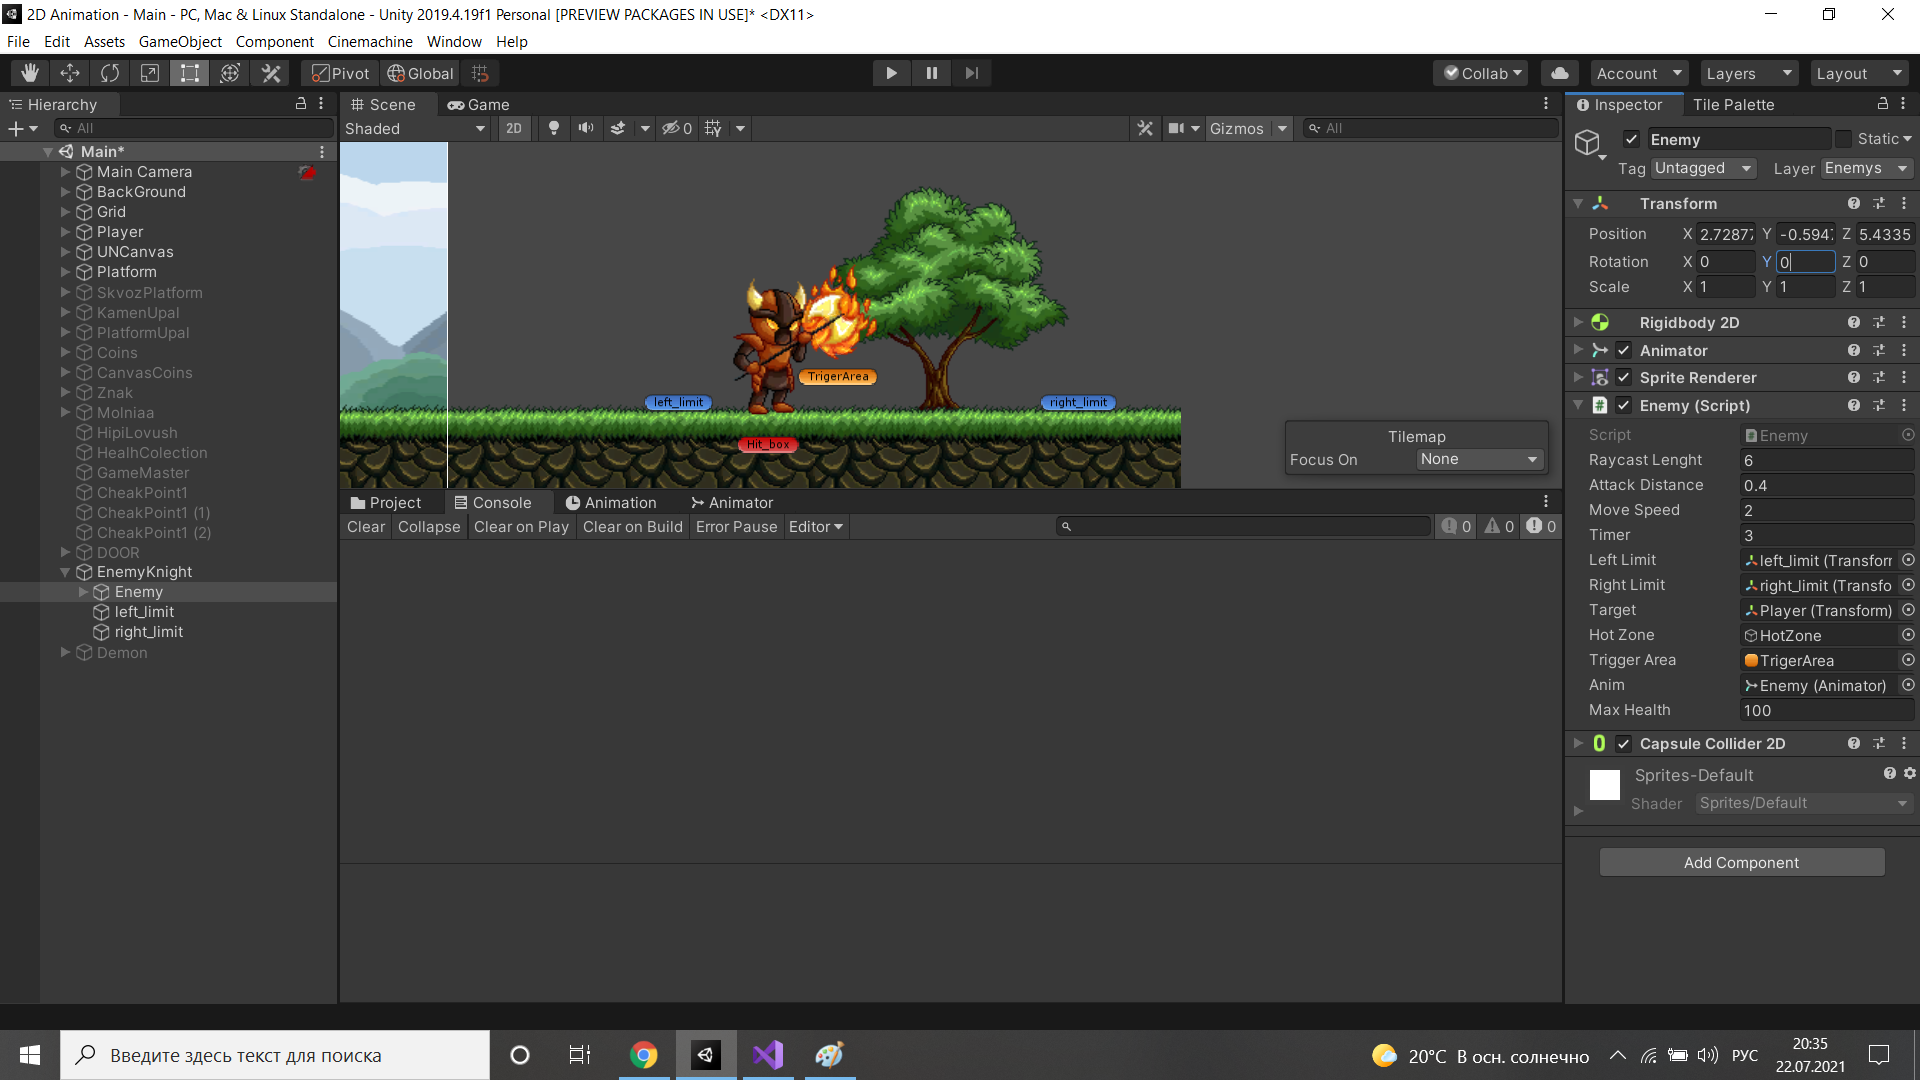Viewport: 1920px width, 1080px height.
Task: Pick object for Hot Zone field
Action: [x=1908, y=635]
